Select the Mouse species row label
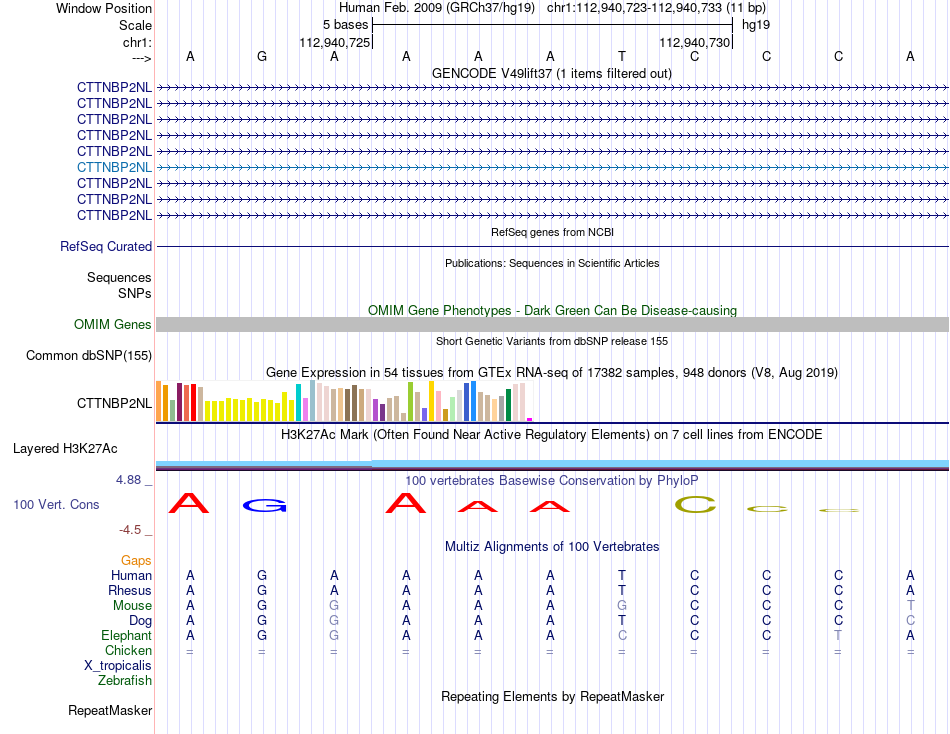Viewport: 950px width, 734px height. tap(132, 606)
